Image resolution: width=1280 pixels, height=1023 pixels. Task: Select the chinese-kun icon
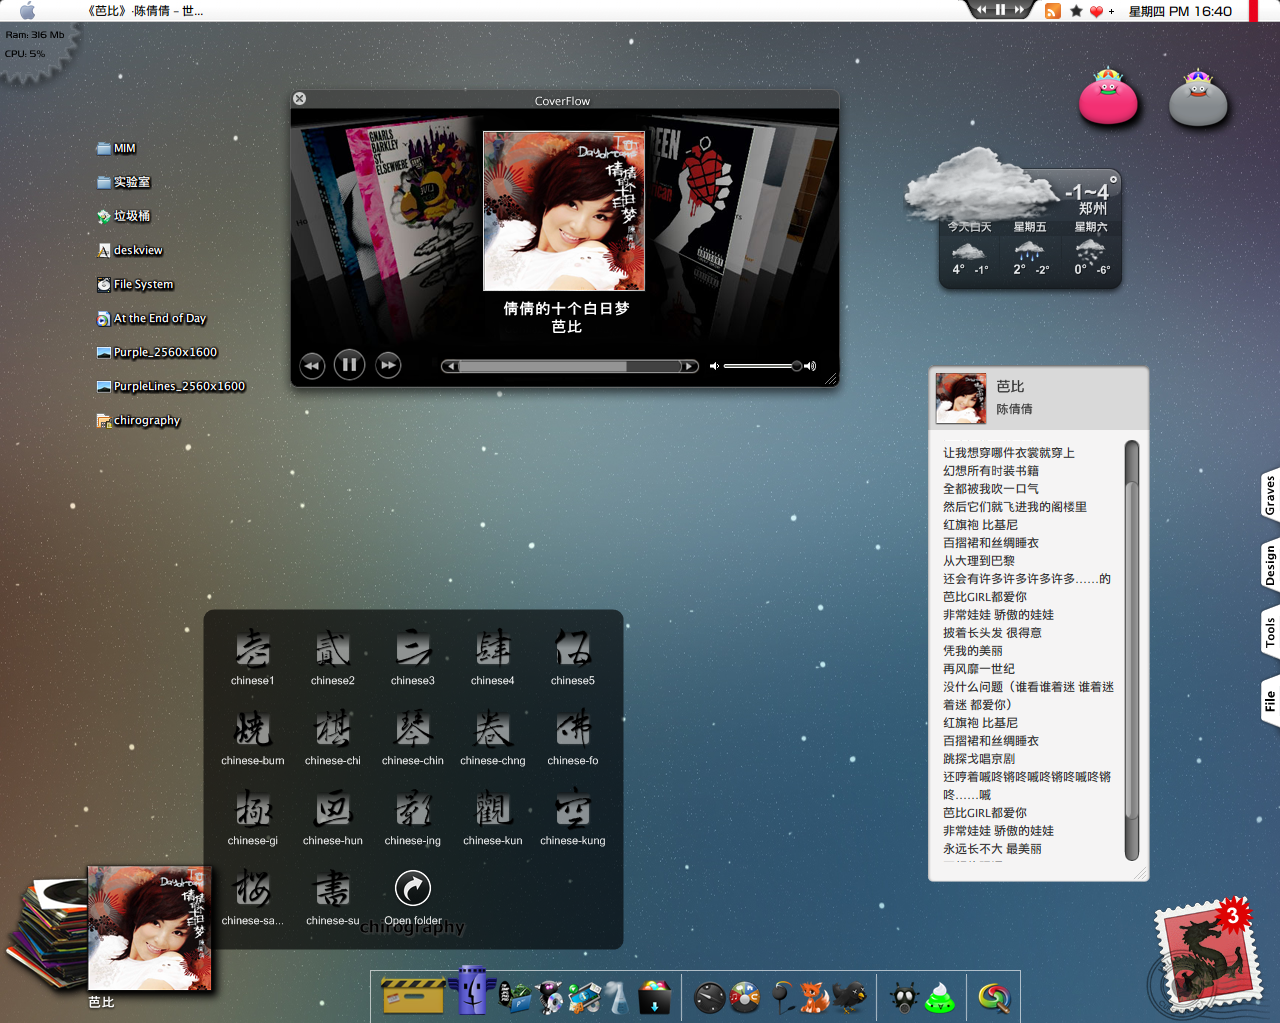(493, 817)
